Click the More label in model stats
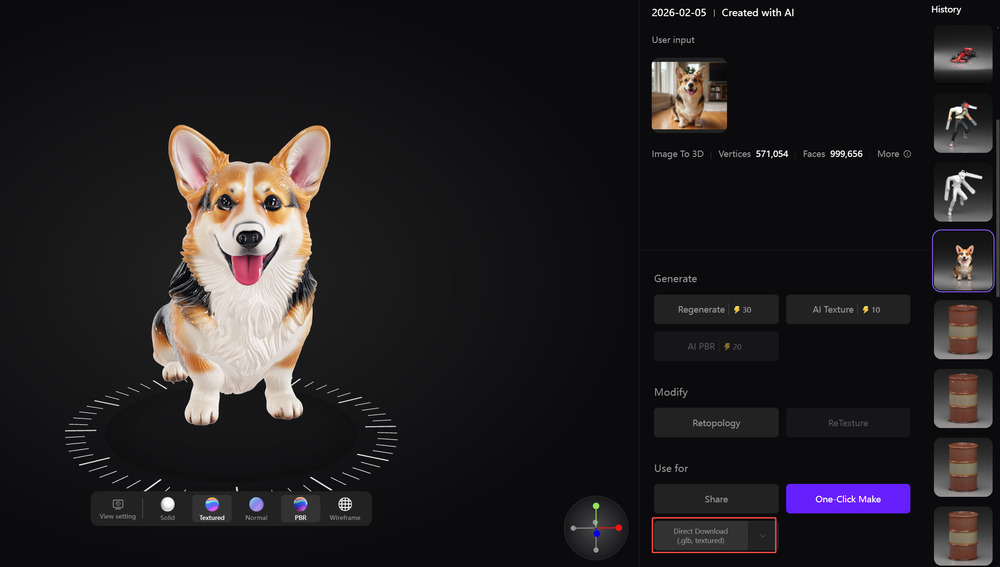Image resolution: width=1000 pixels, height=567 pixels. 888,154
